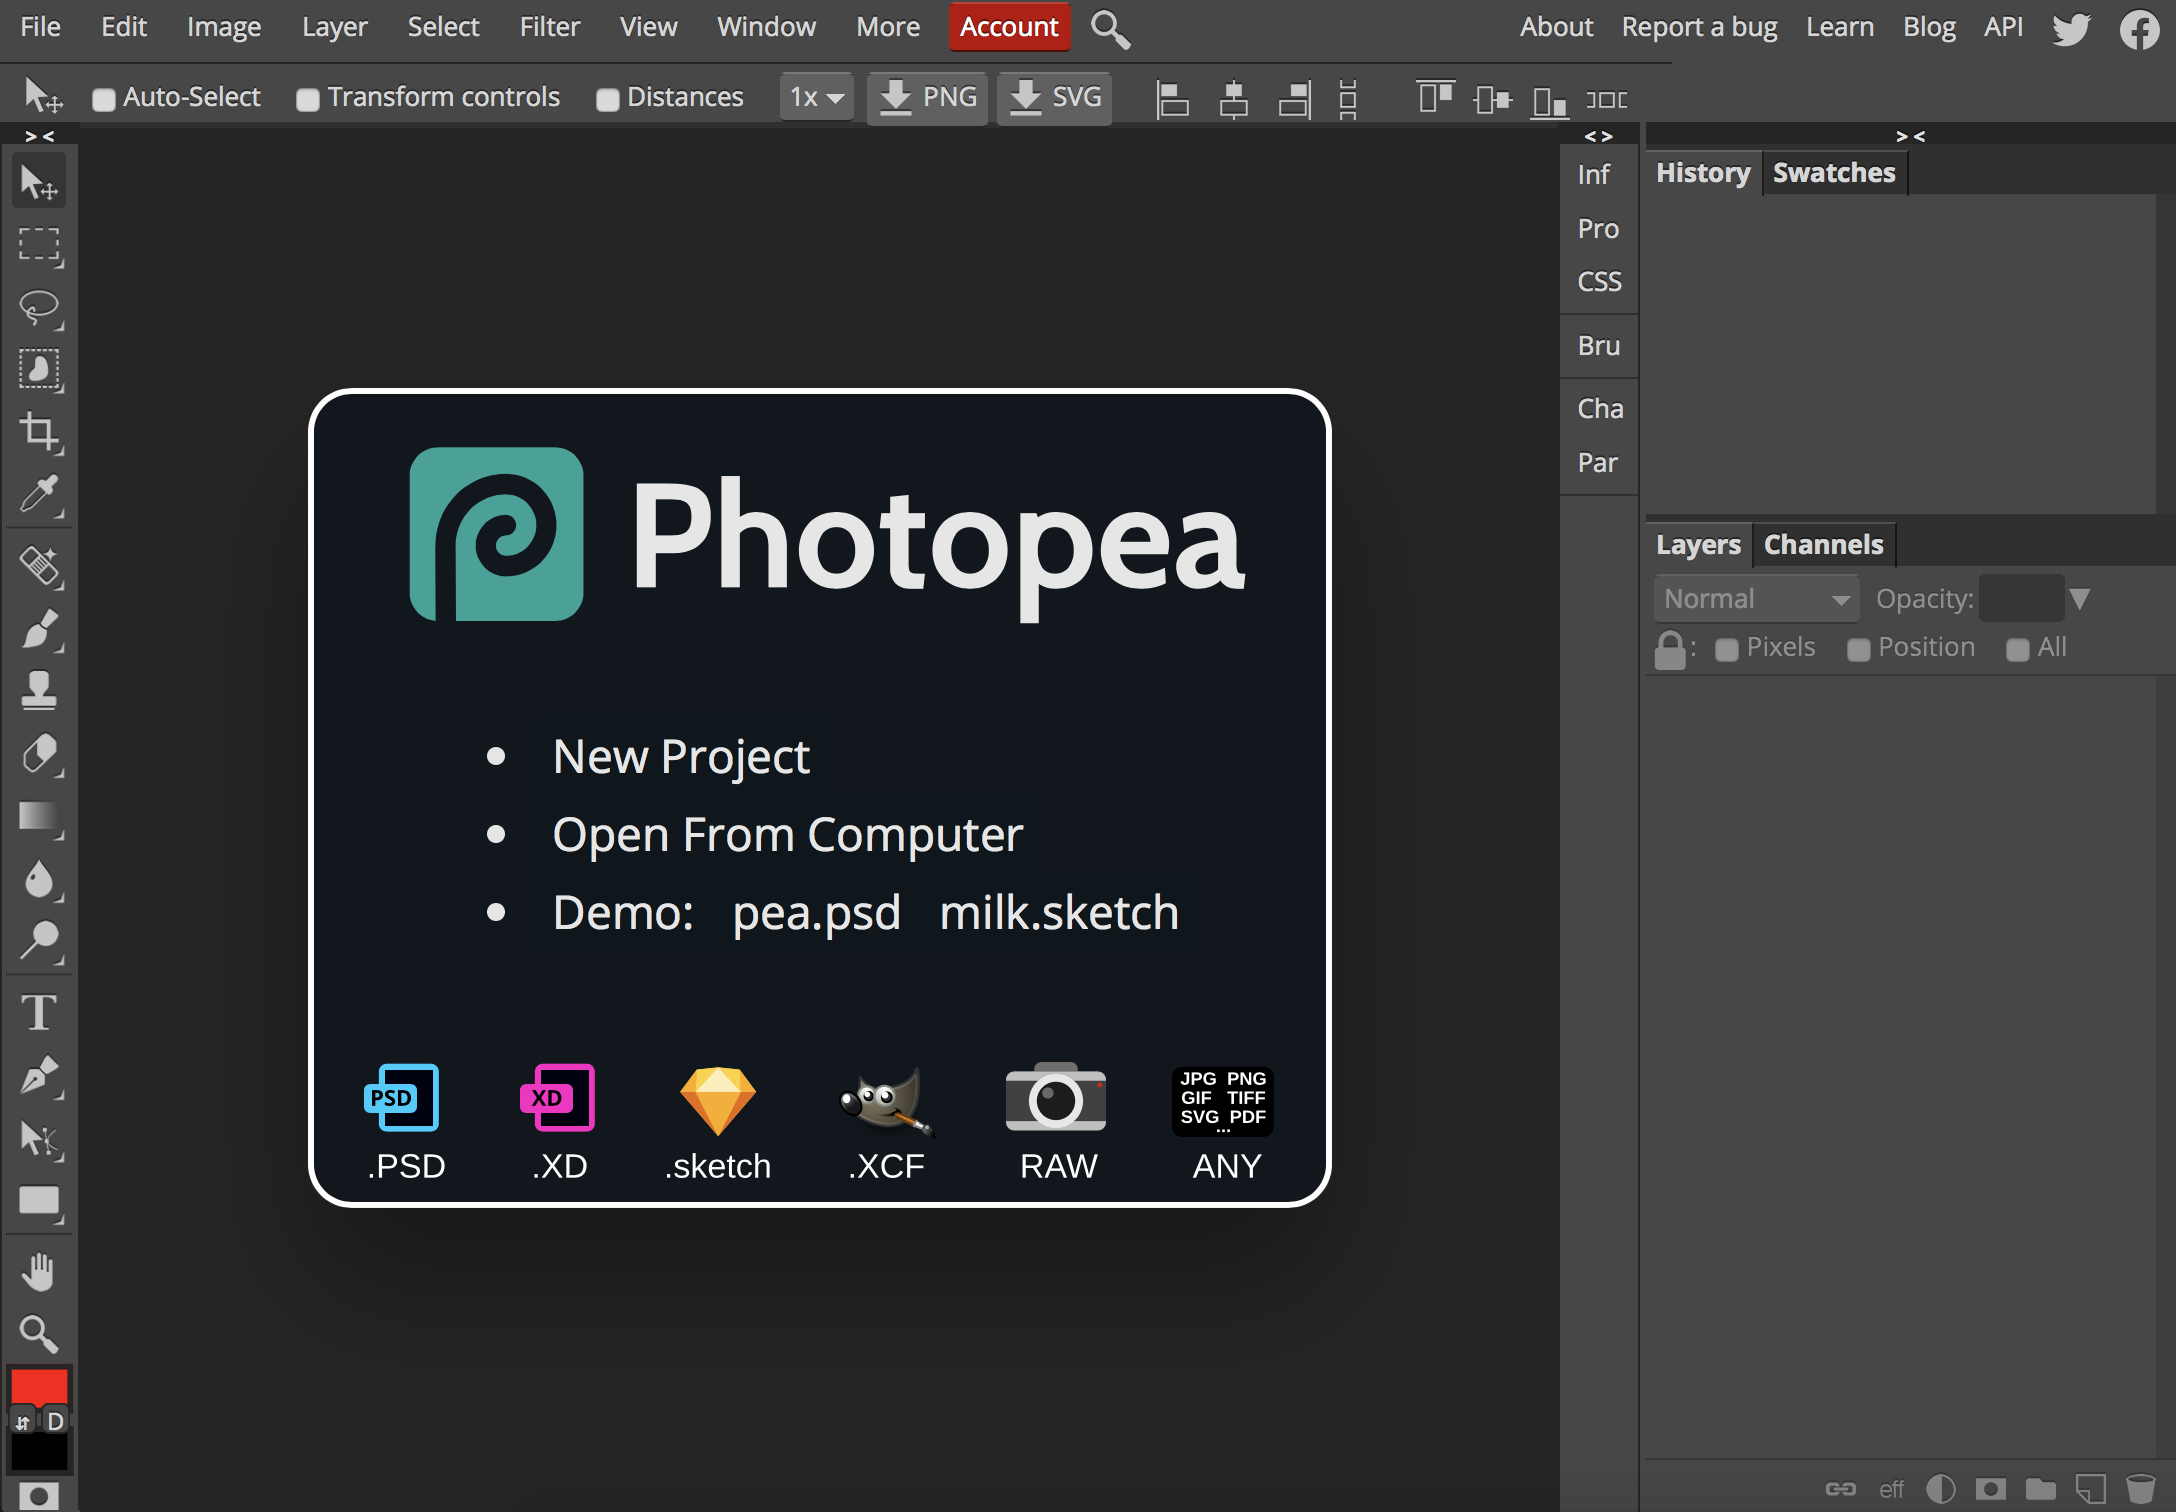Check the Distances option
2176x1512 pixels.
pyautogui.click(x=607, y=99)
